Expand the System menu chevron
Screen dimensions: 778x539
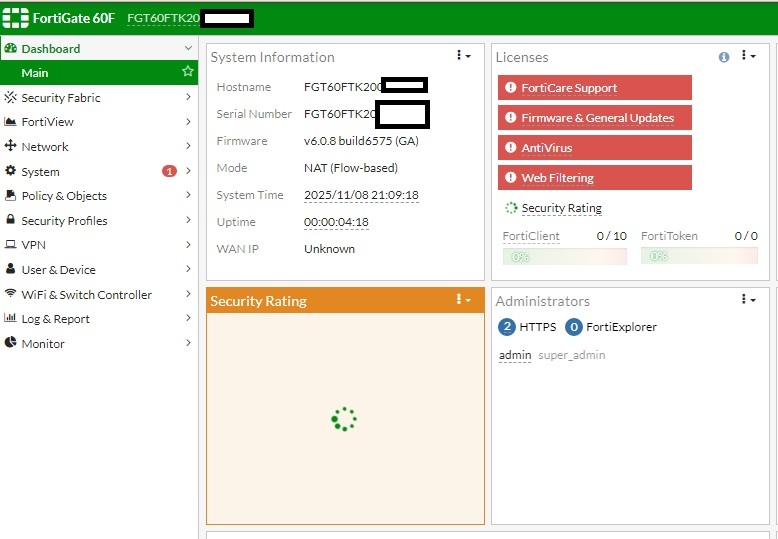pos(188,171)
